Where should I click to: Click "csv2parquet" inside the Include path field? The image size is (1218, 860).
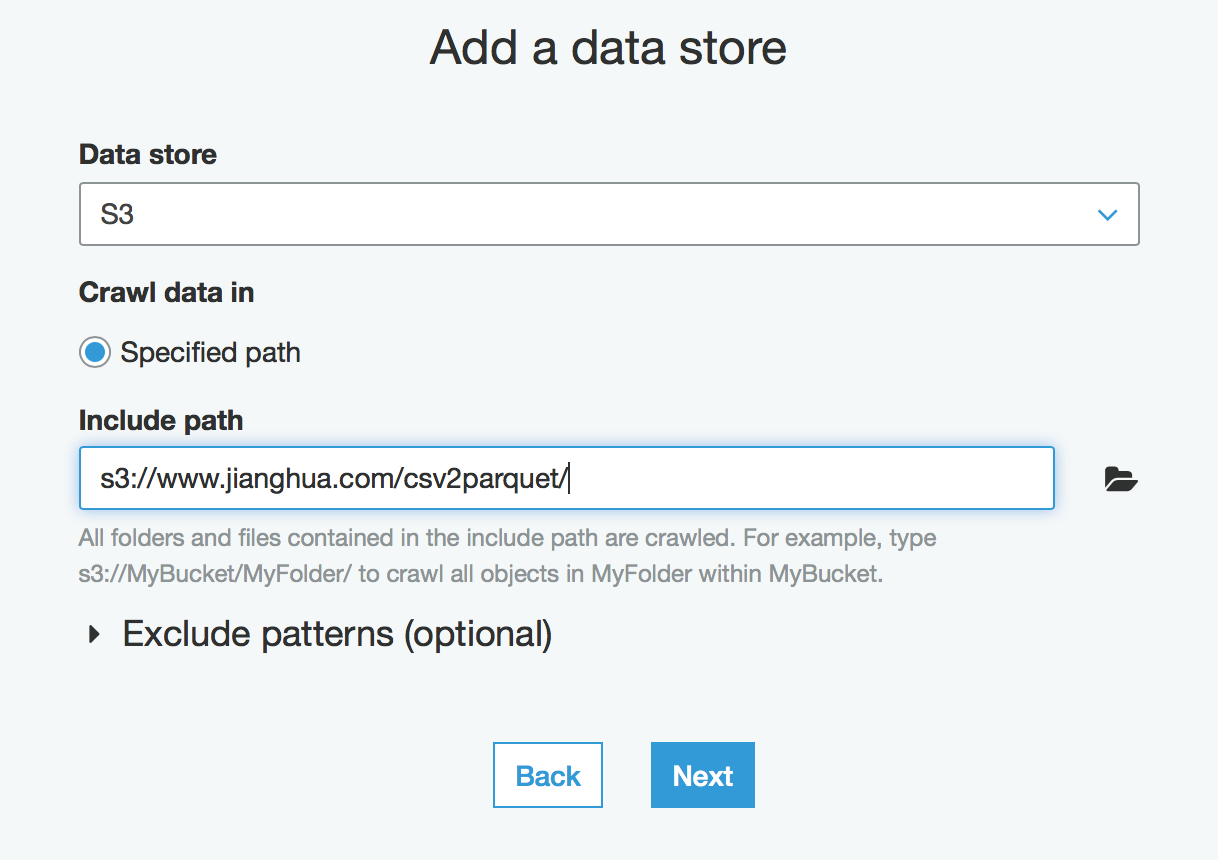point(481,479)
